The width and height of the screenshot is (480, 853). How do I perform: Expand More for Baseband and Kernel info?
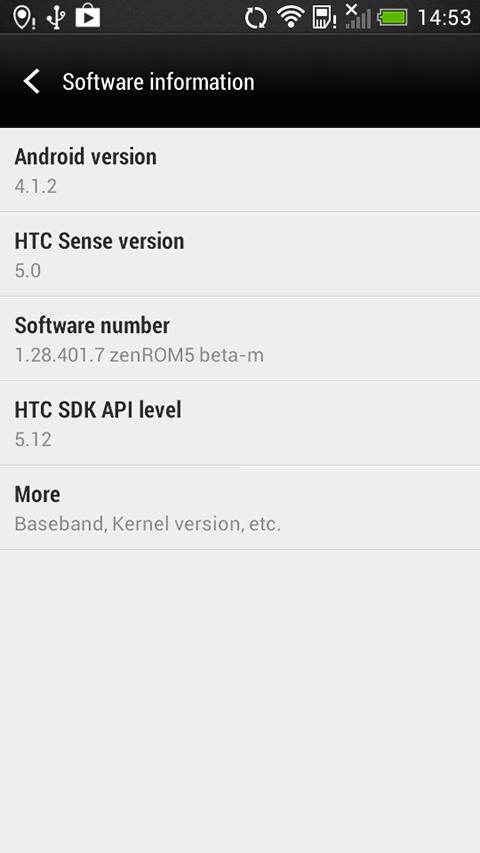pos(240,507)
